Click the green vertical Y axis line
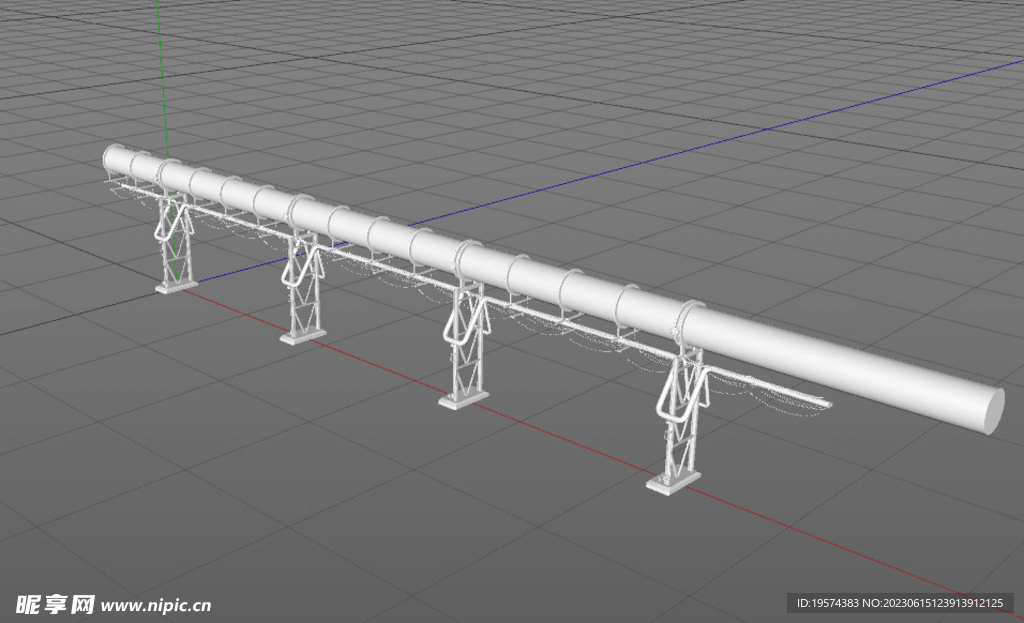Image resolution: width=1024 pixels, height=623 pixels. [x=161, y=78]
